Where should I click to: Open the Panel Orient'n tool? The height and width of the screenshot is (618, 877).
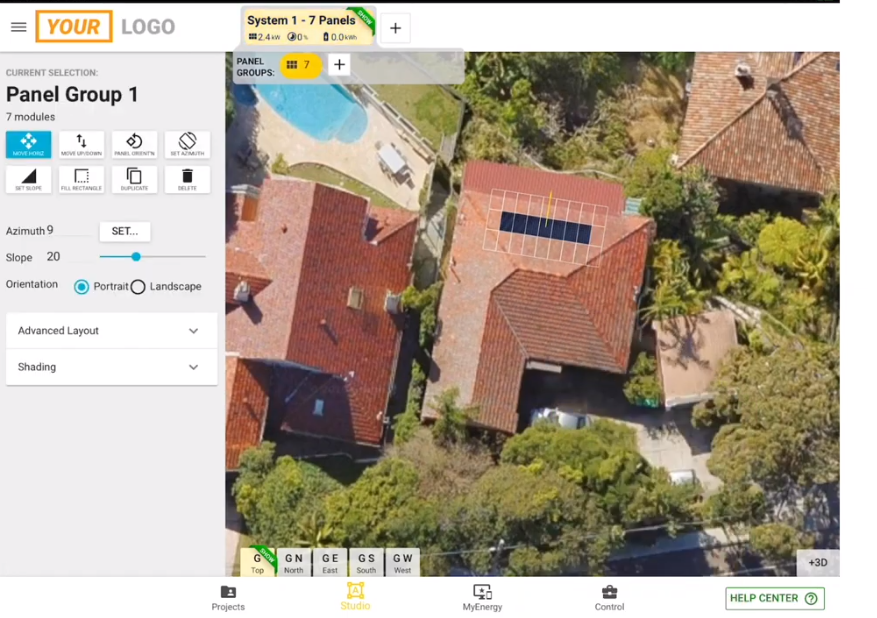[x=134, y=143]
